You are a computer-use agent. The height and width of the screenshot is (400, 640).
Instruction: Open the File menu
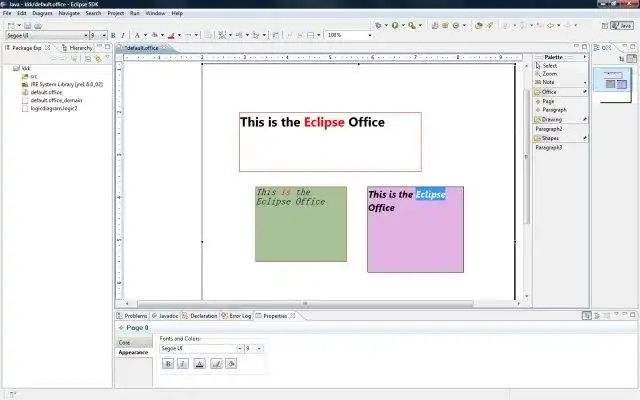(7, 13)
